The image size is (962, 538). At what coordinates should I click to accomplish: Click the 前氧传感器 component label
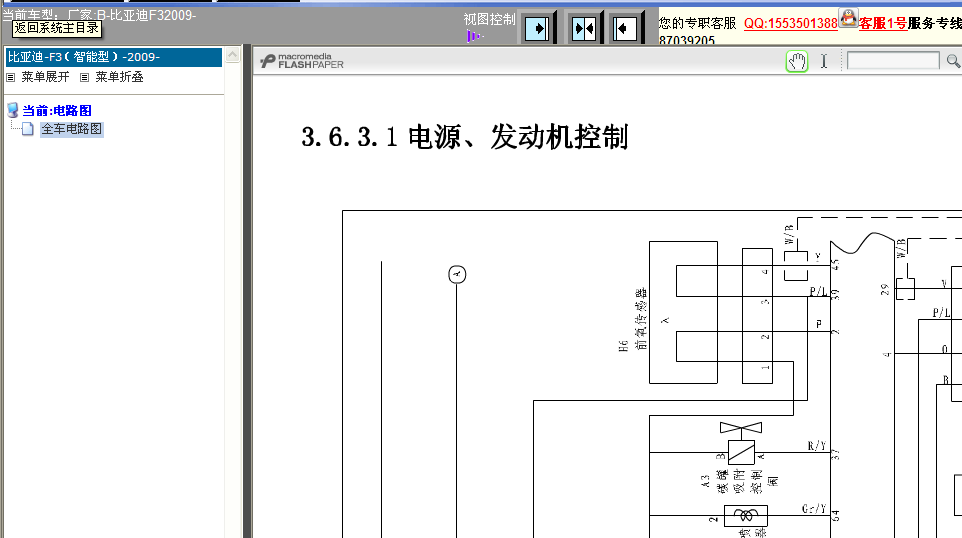[641, 319]
